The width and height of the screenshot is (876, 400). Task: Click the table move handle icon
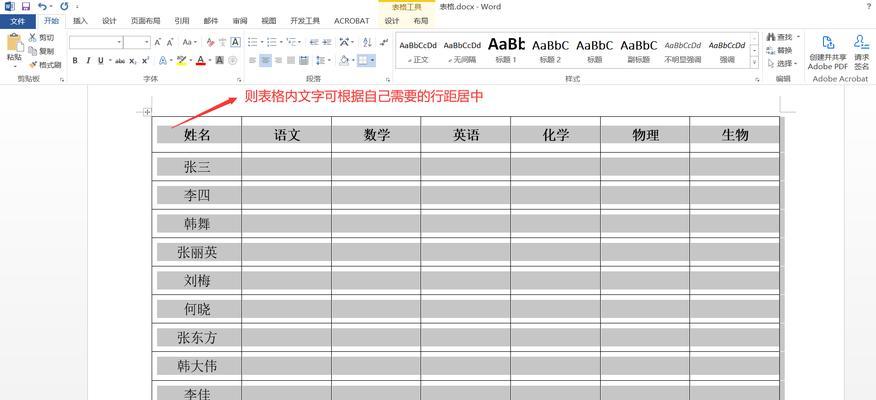click(x=147, y=112)
